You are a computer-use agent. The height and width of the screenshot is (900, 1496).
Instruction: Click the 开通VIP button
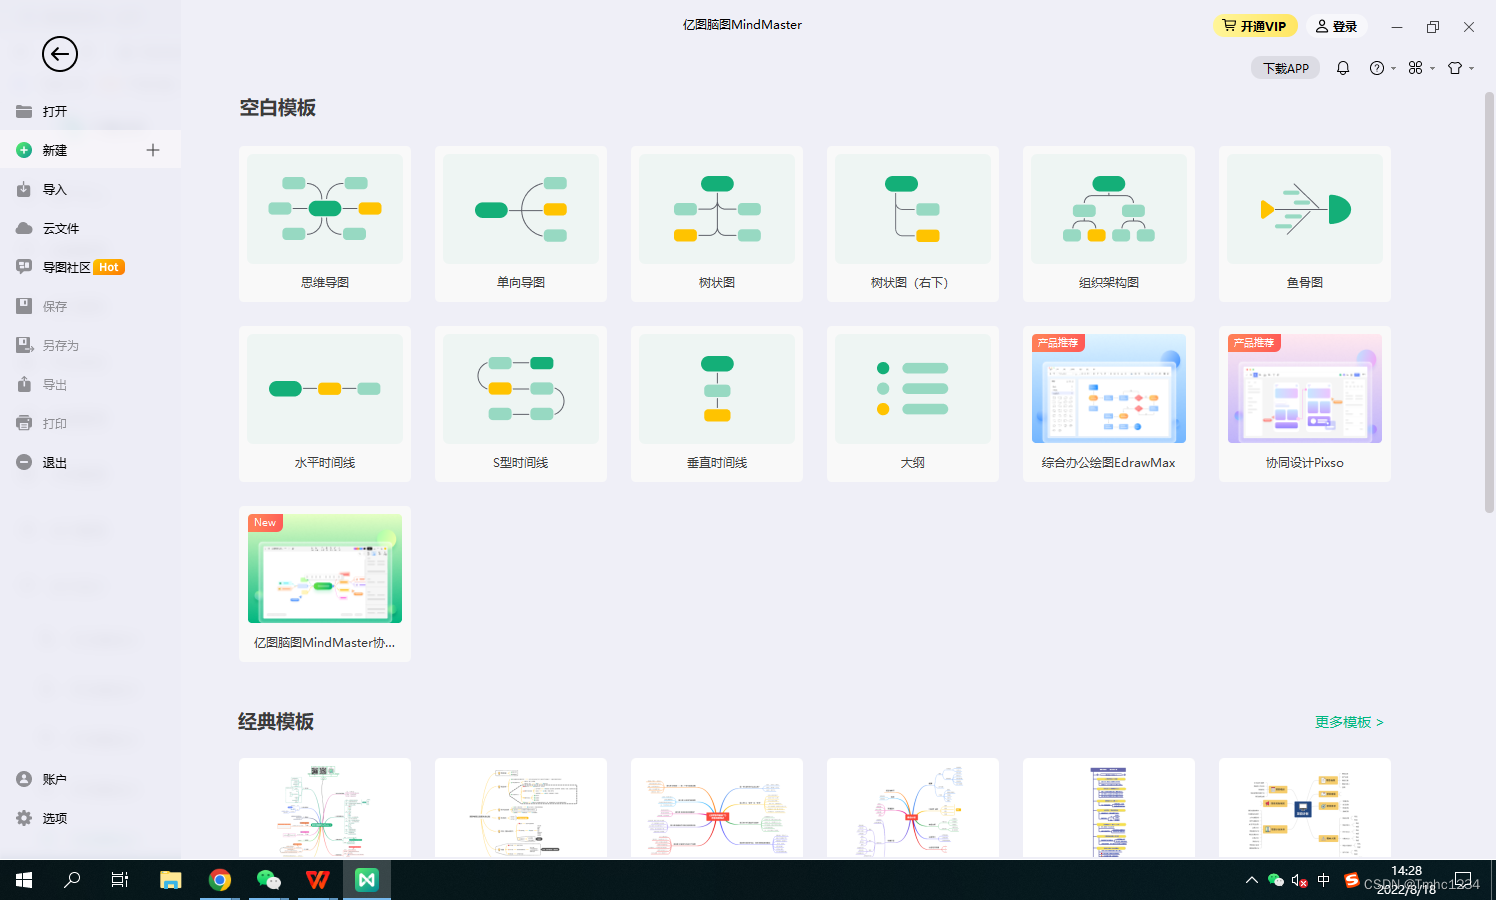1255,26
